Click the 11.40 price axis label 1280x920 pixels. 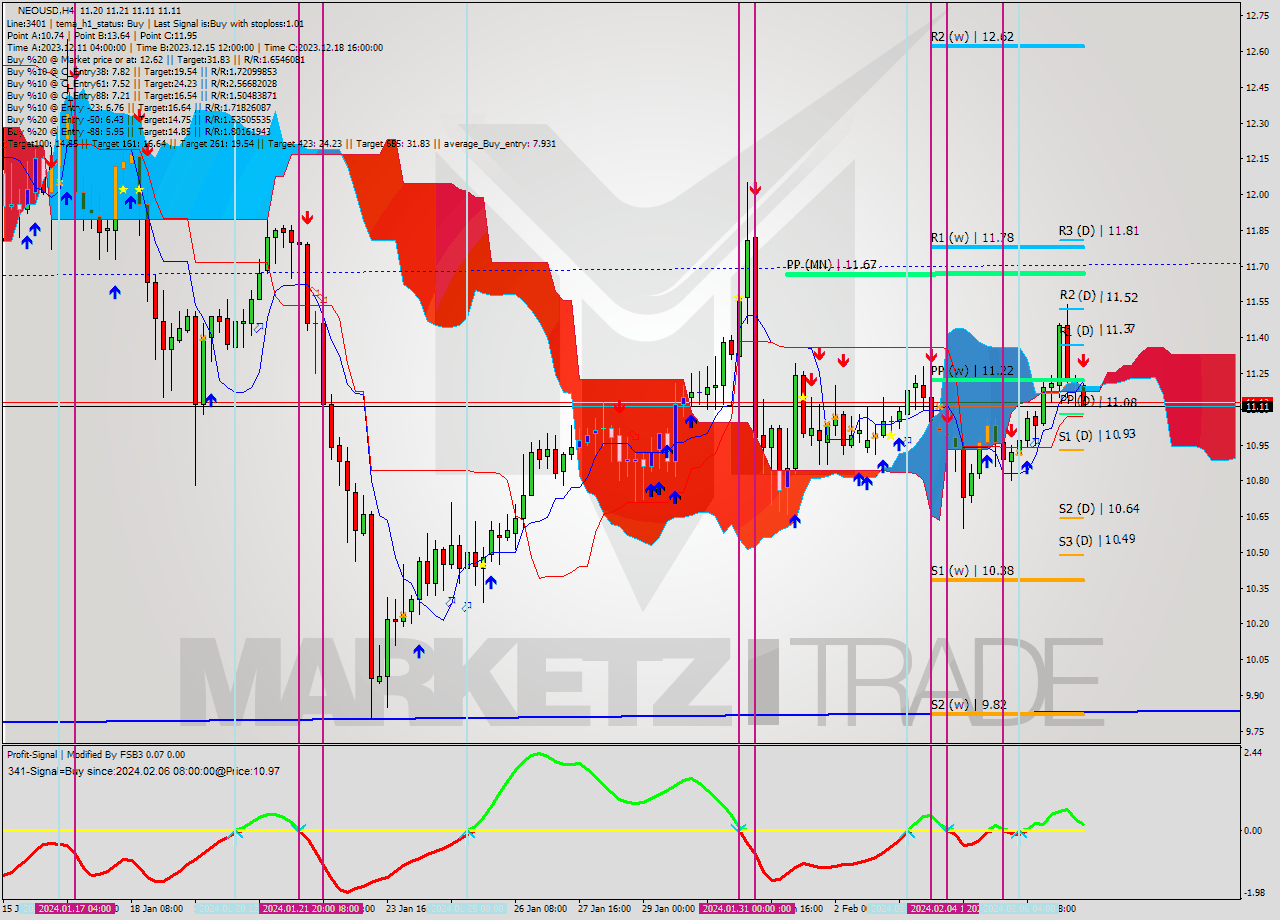(1256, 337)
